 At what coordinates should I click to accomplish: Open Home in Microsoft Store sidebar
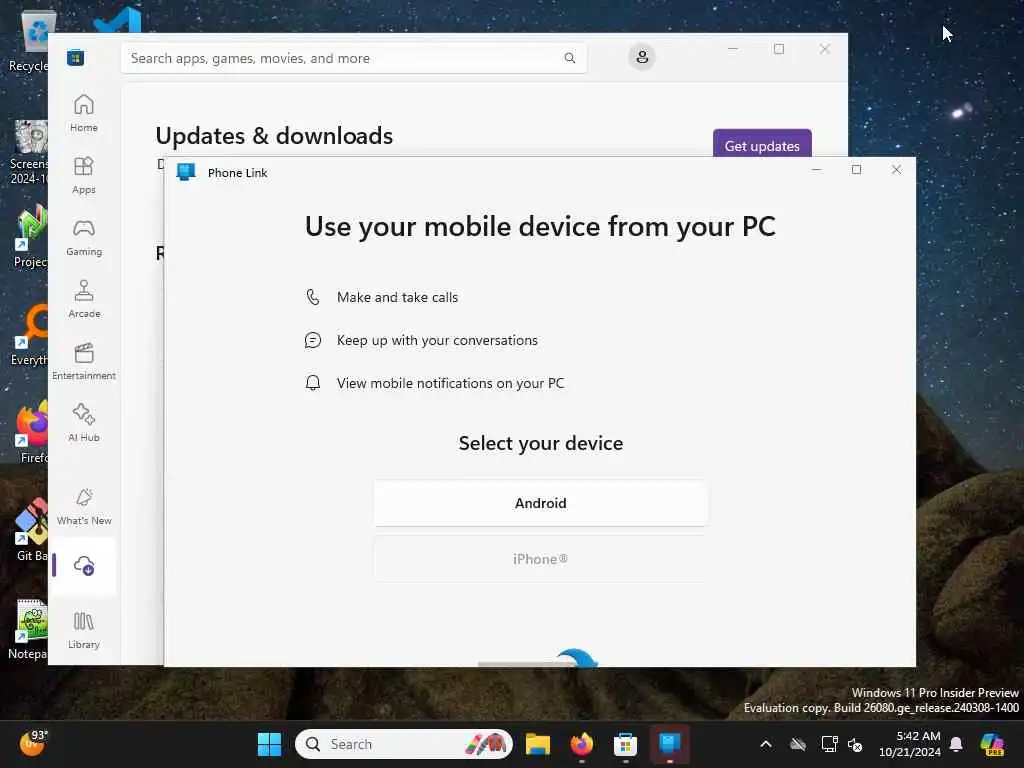pyautogui.click(x=84, y=113)
